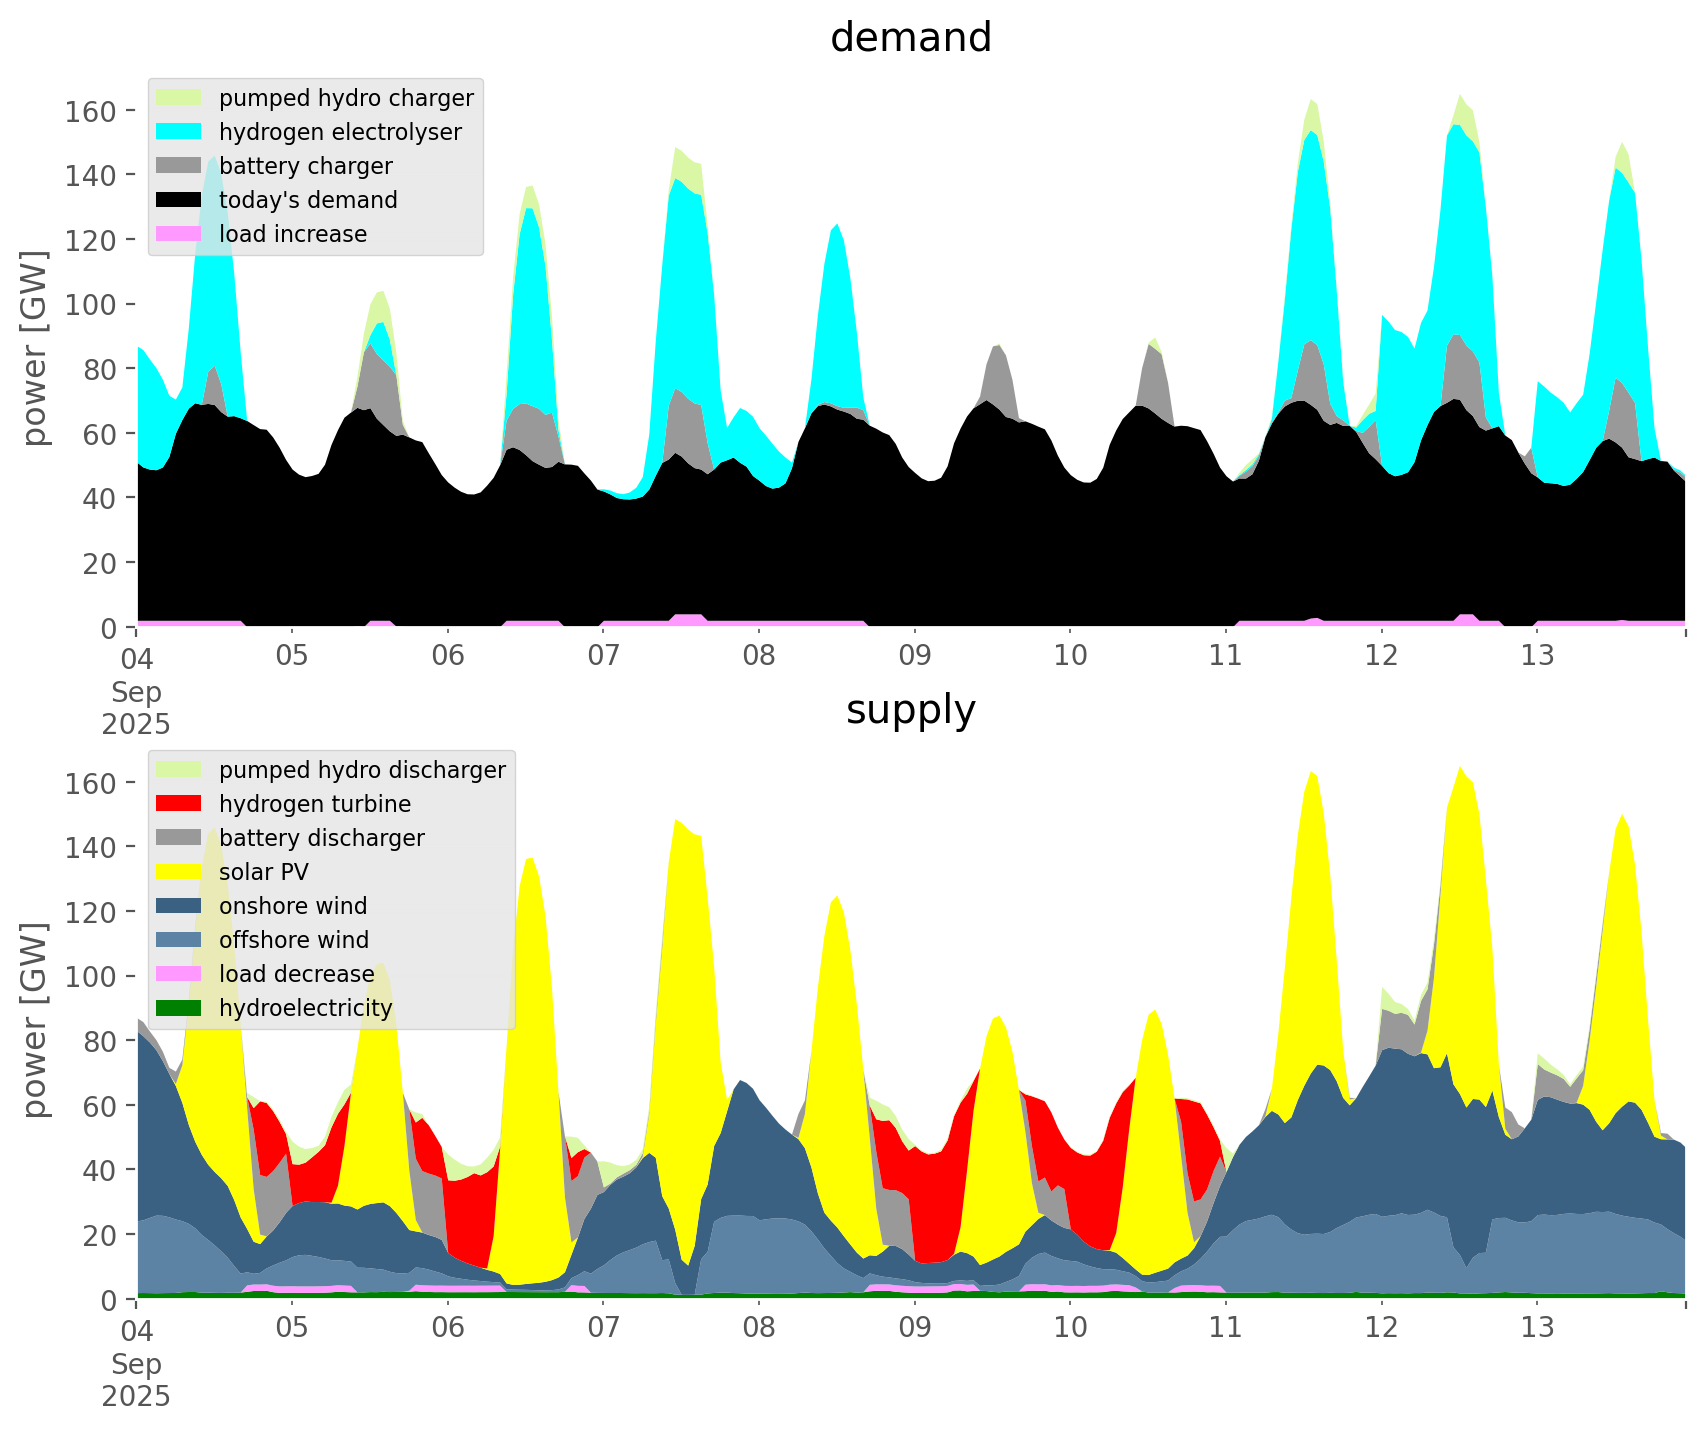Click the load decrease legend swatch
Screen dimensions: 1706x1431
pyautogui.click(x=179, y=974)
